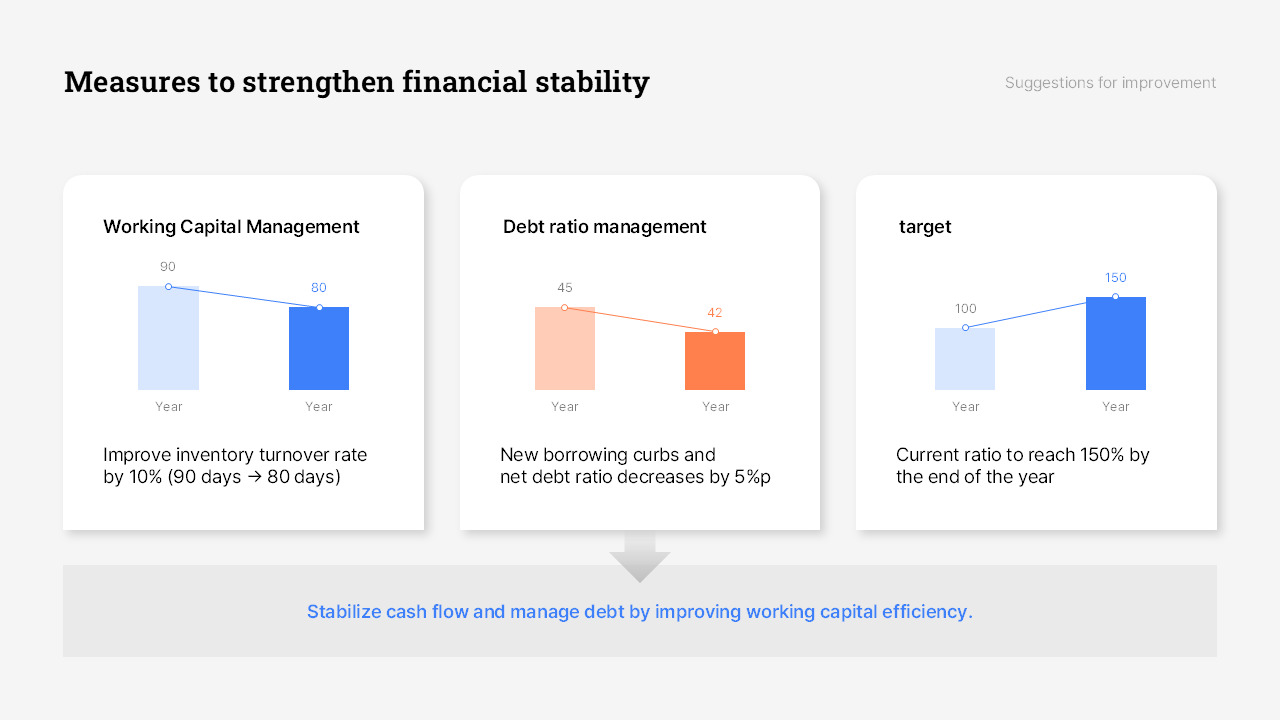Select the light orange bar labeled 45
This screenshot has height=720, width=1280.
pos(565,350)
